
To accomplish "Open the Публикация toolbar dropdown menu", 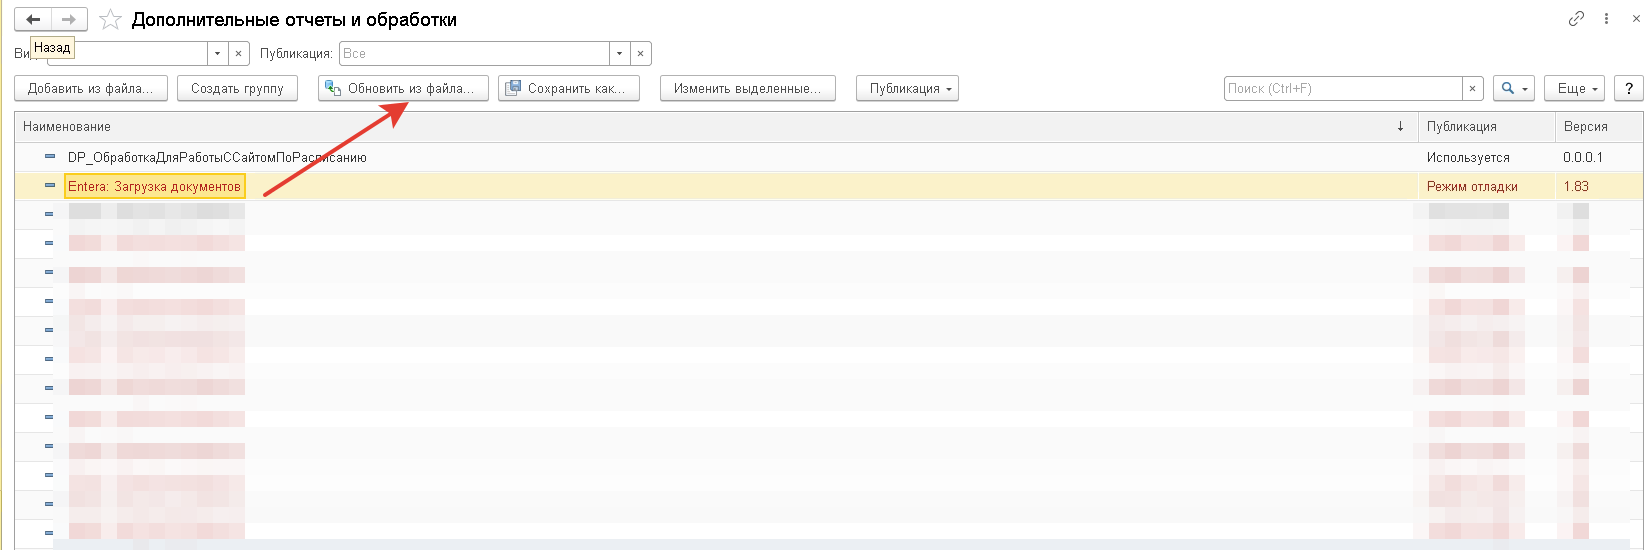I will click(x=907, y=89).
